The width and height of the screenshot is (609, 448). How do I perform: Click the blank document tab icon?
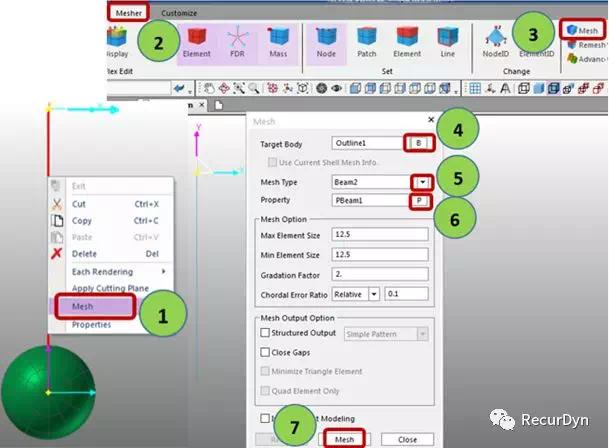click(x=219, y=105)
